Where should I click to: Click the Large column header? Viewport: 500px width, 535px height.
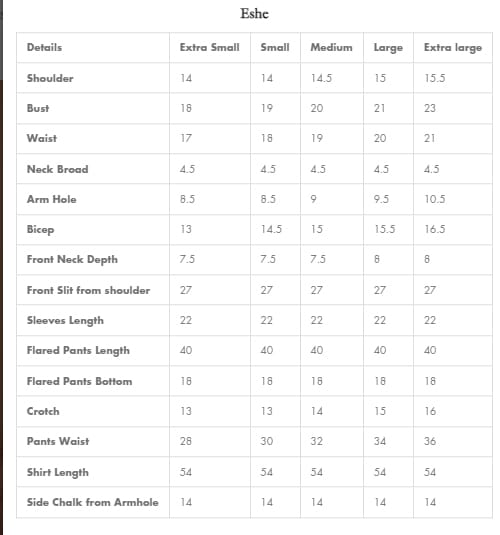coord(388,48)
